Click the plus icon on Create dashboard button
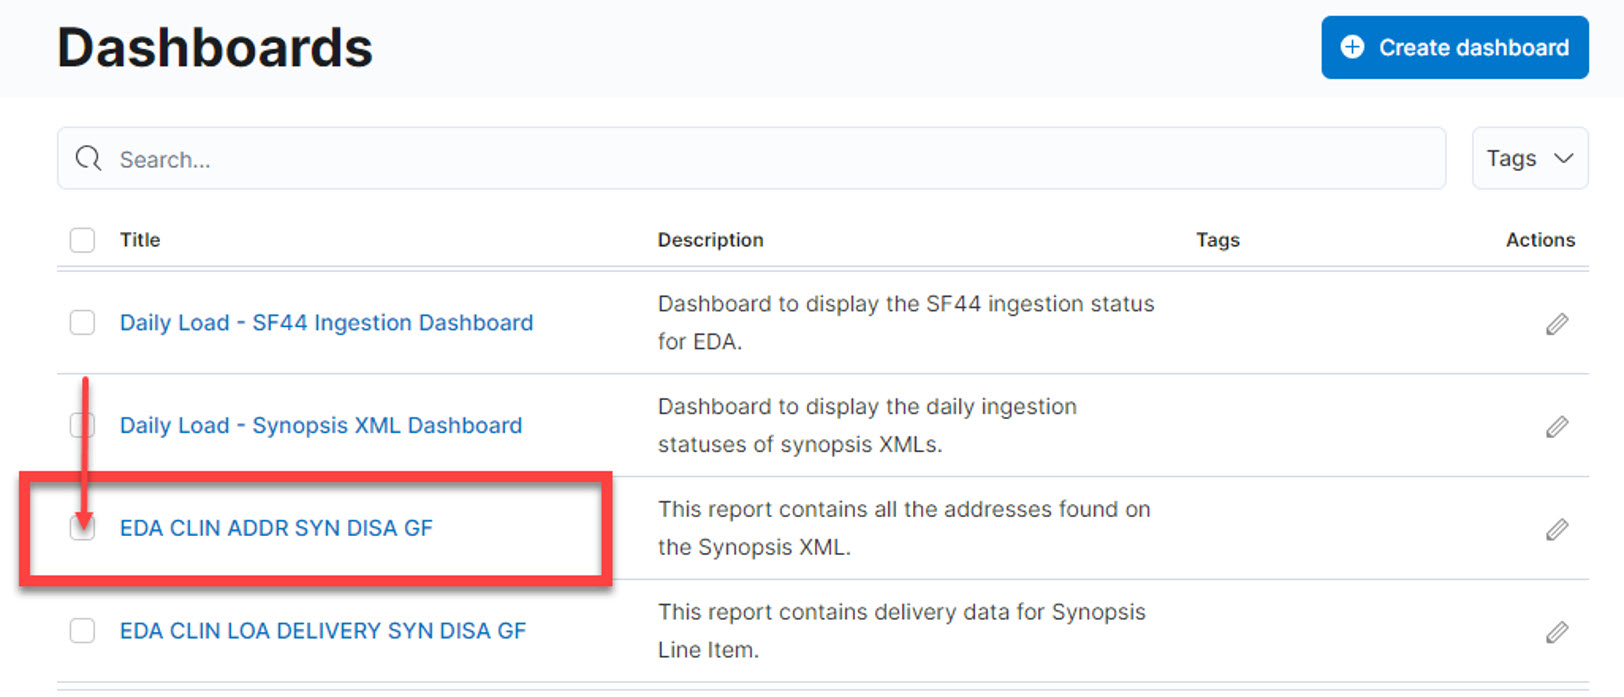1624x697 pixels. pos(1352,47)
